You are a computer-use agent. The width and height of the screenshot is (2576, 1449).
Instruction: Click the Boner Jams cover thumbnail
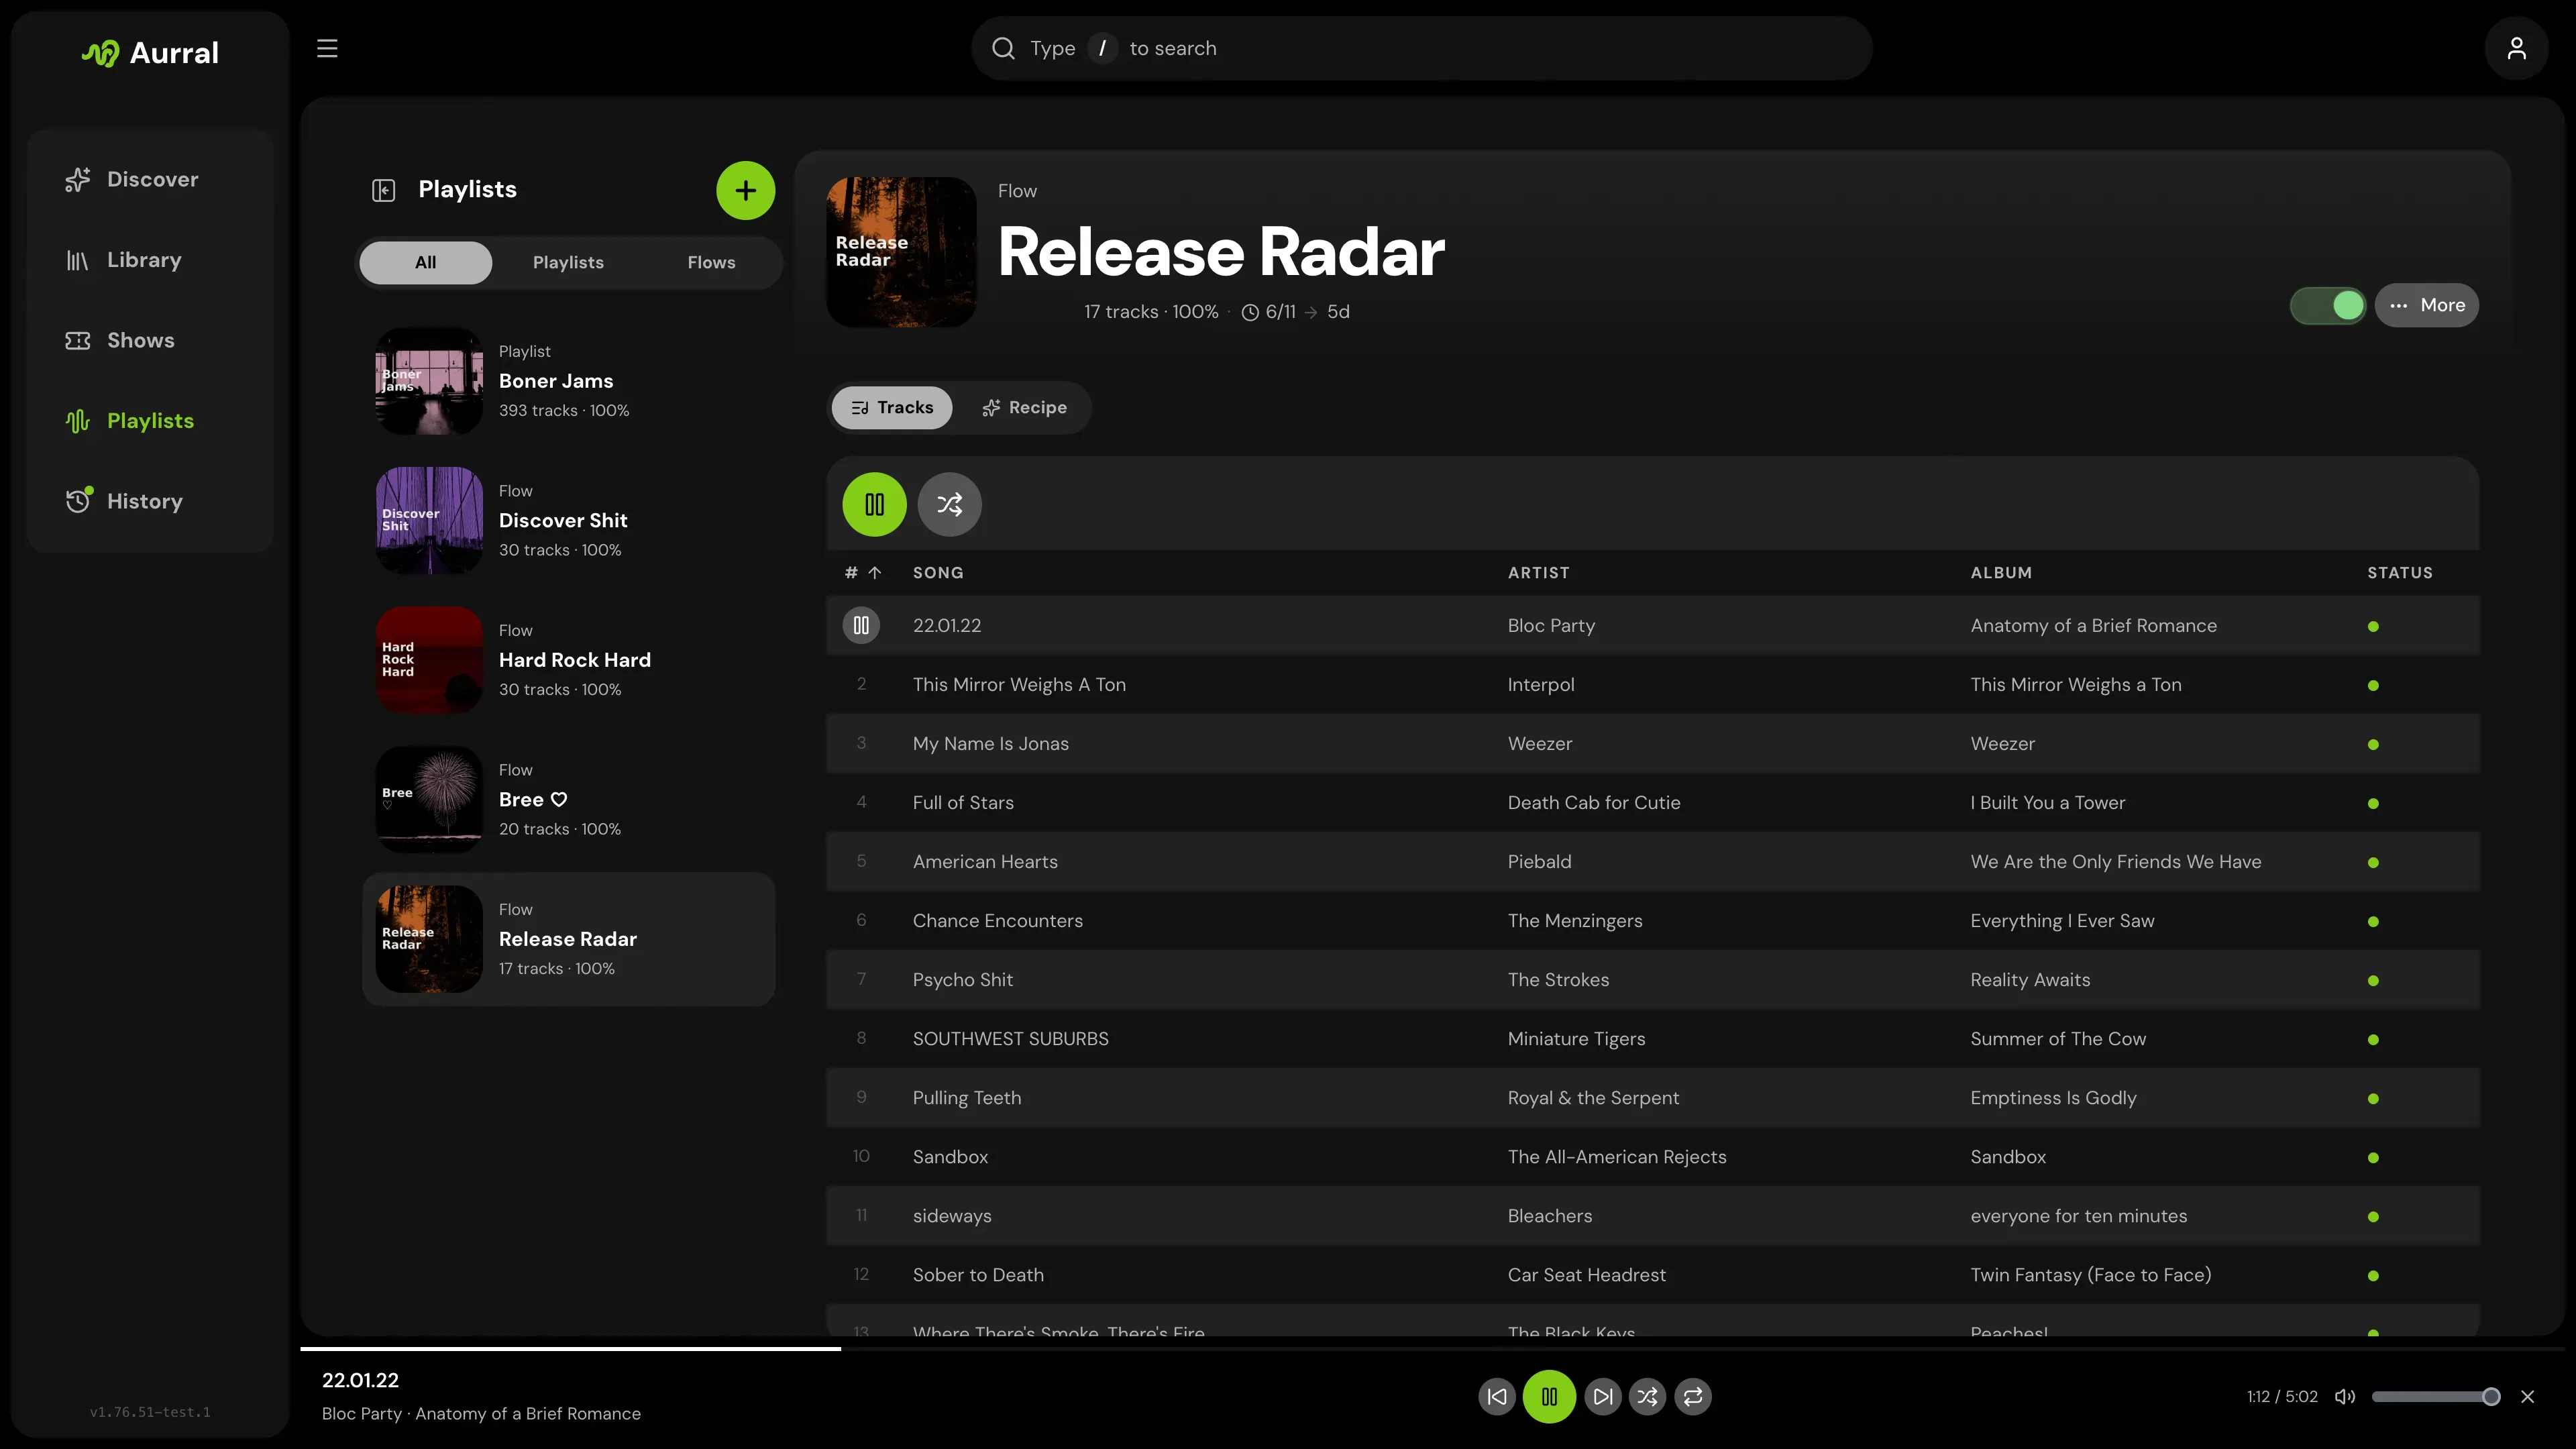pos(429,381)
